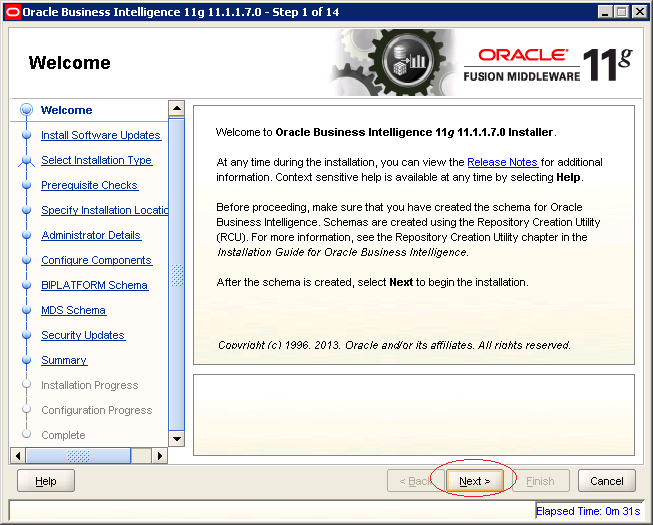Click the Select Installation Type branch icon
The width and height of the screenshot is (653, 525).
click(x=26, y=161)
